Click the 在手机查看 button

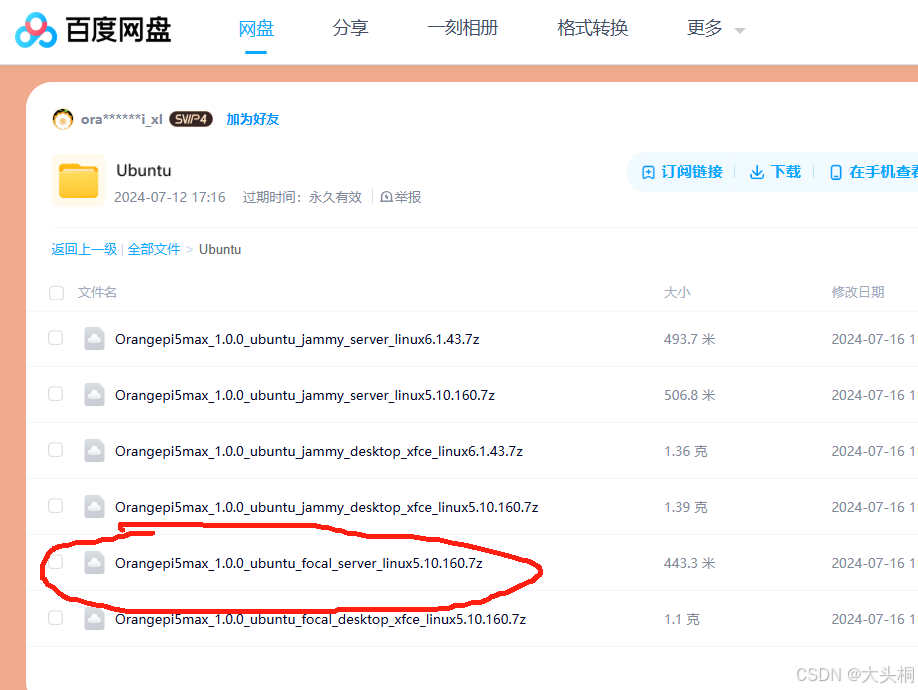[x=874, y=172]
